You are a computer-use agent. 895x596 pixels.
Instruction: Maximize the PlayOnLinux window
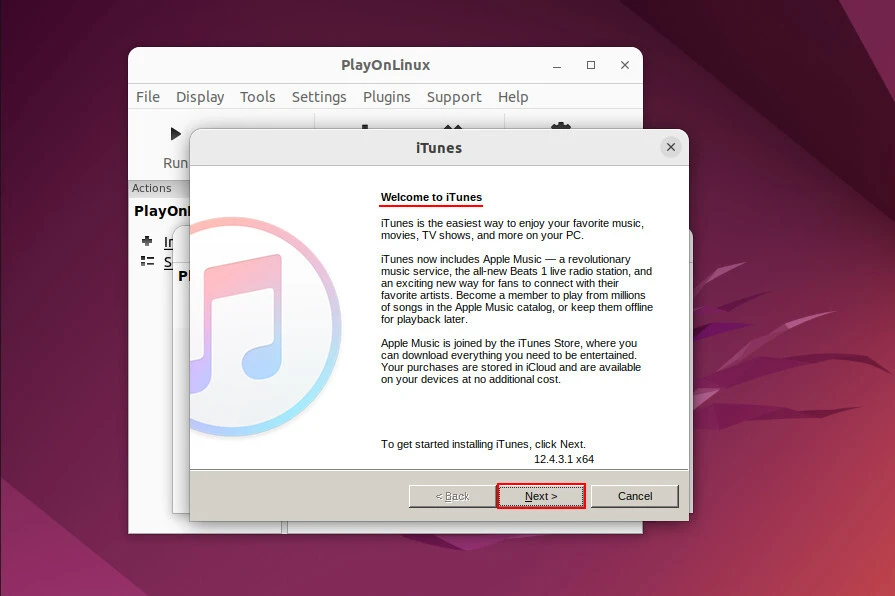[x=591, y=65]
